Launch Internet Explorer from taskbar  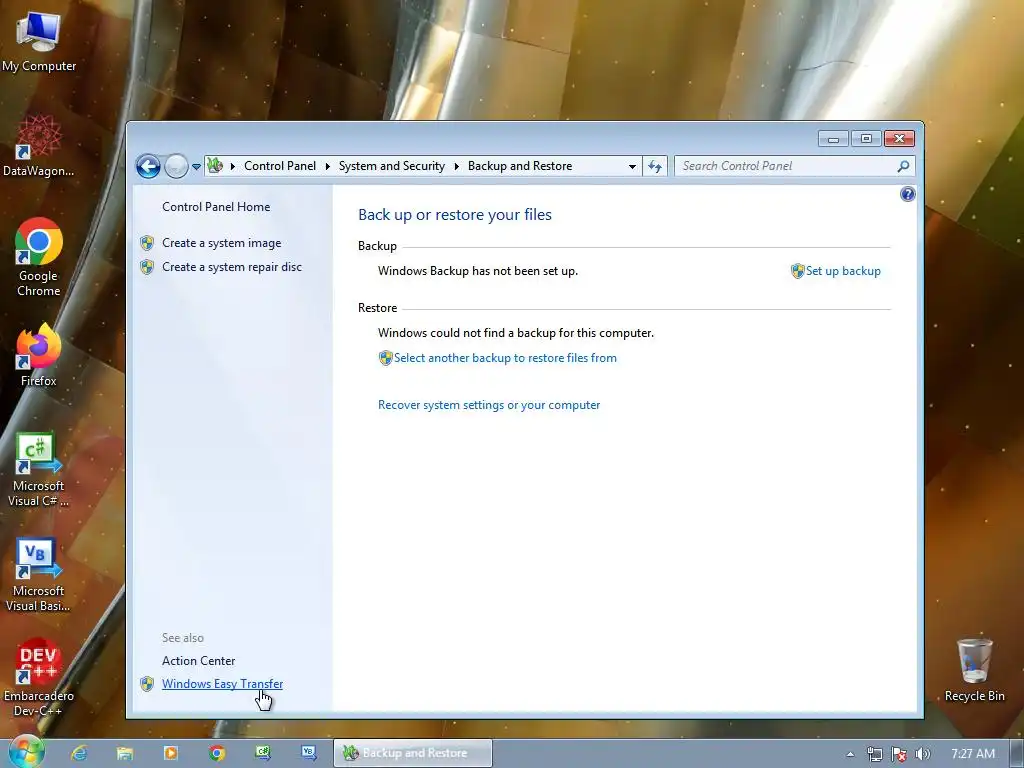point(79,753)
